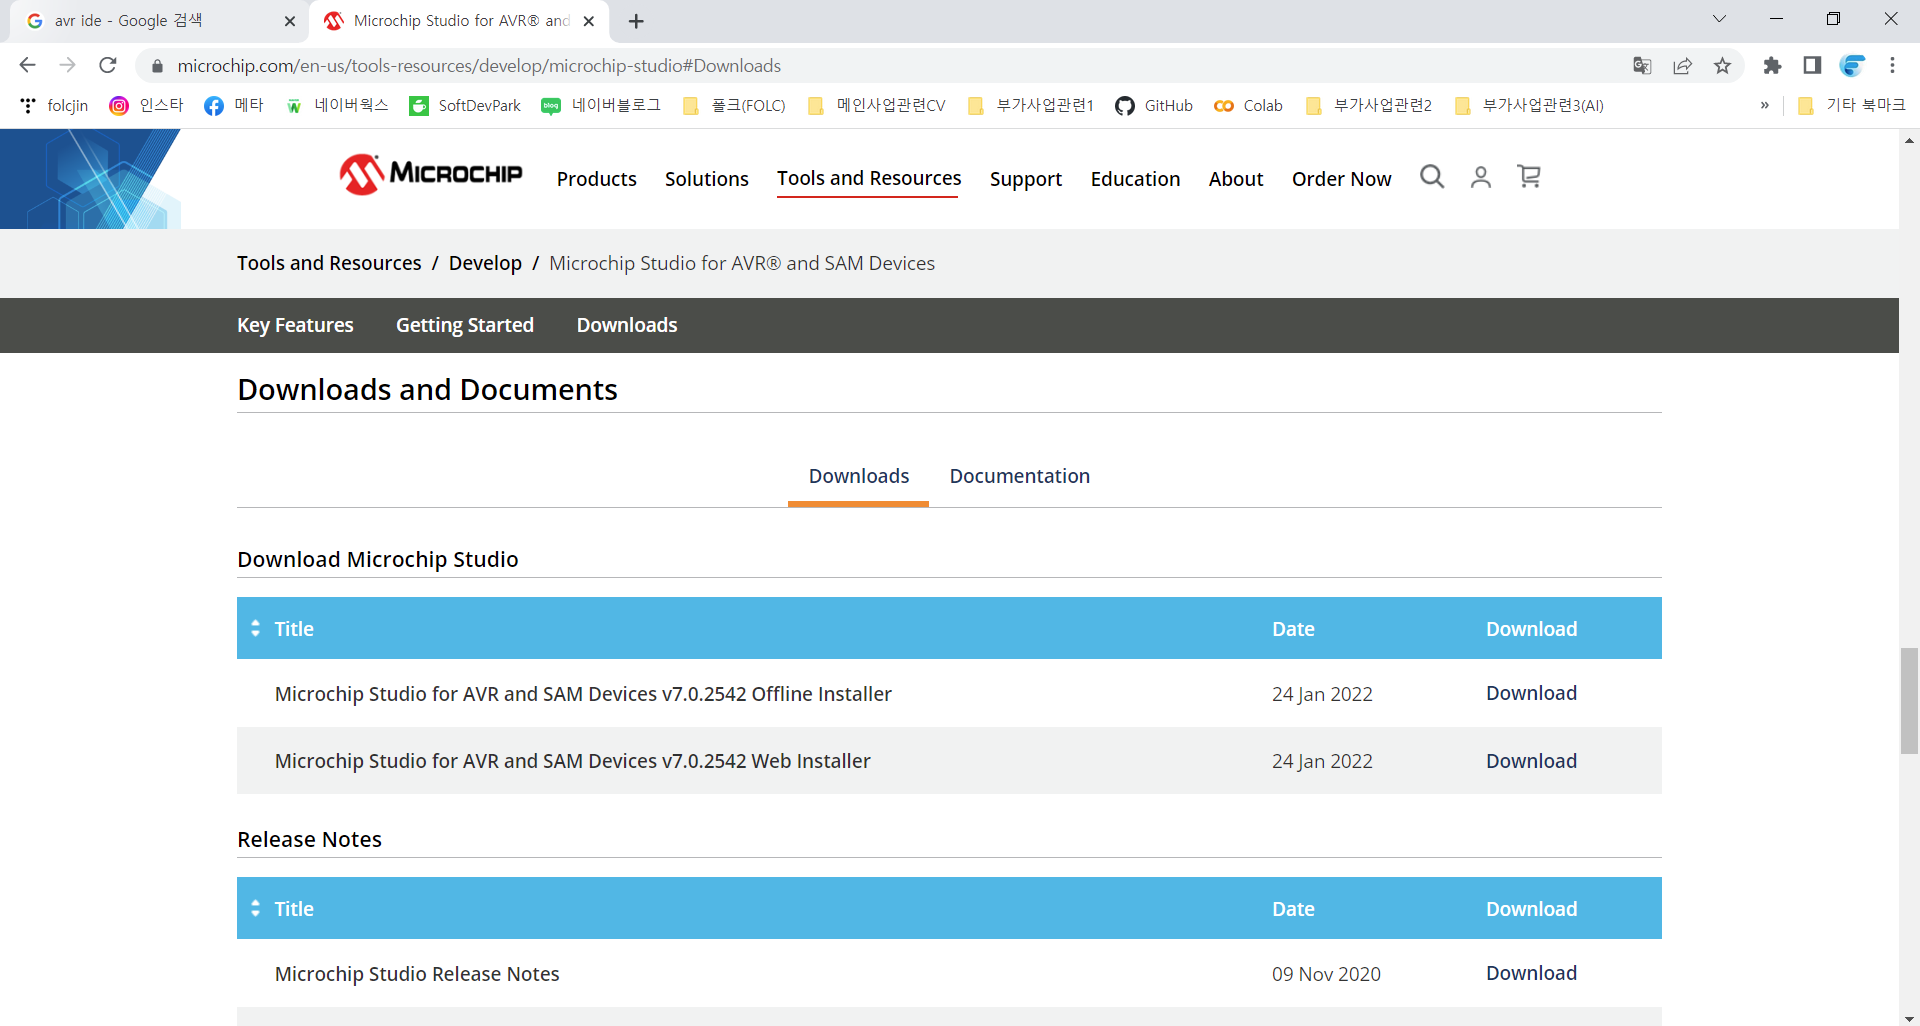This screenshot has height=1026, width=1920.
Task: Open the Order Now menu
Action: coord(1341,179)
